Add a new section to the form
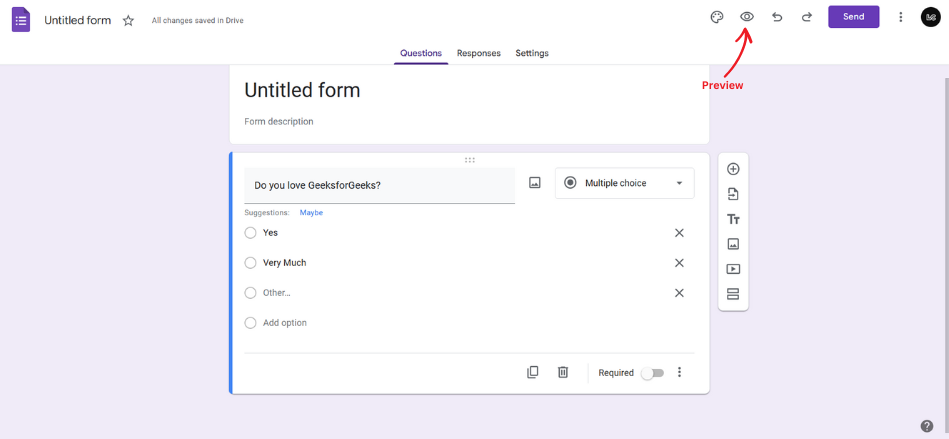This screenshot has width=949, height=439. point(733,294)
